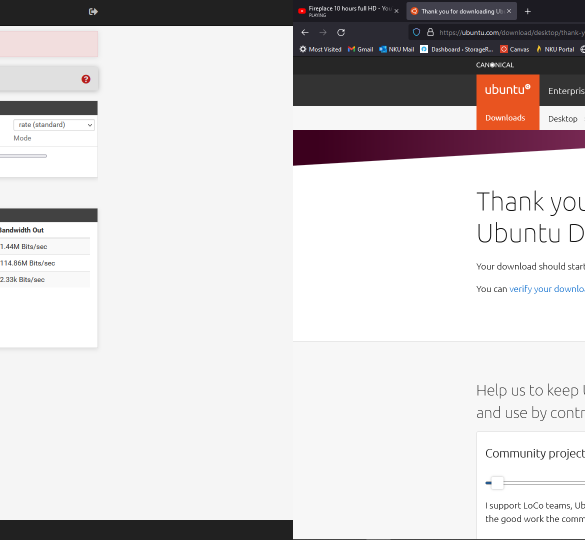This screenshot has height=540, width=585.
Task: Close the Thank you for downloading tab
Action: [x=509, y=11]
